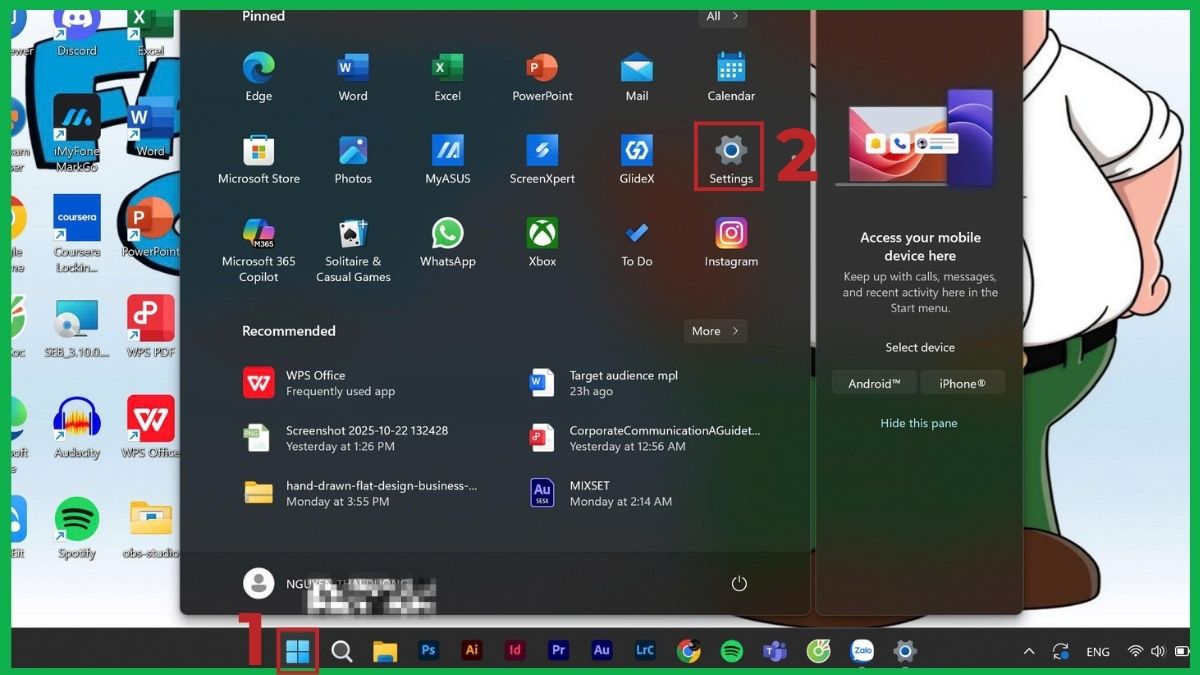The image size is (1200, 675).
Task: Open the hidden icons tray chevron
Action: [1028, 651]
